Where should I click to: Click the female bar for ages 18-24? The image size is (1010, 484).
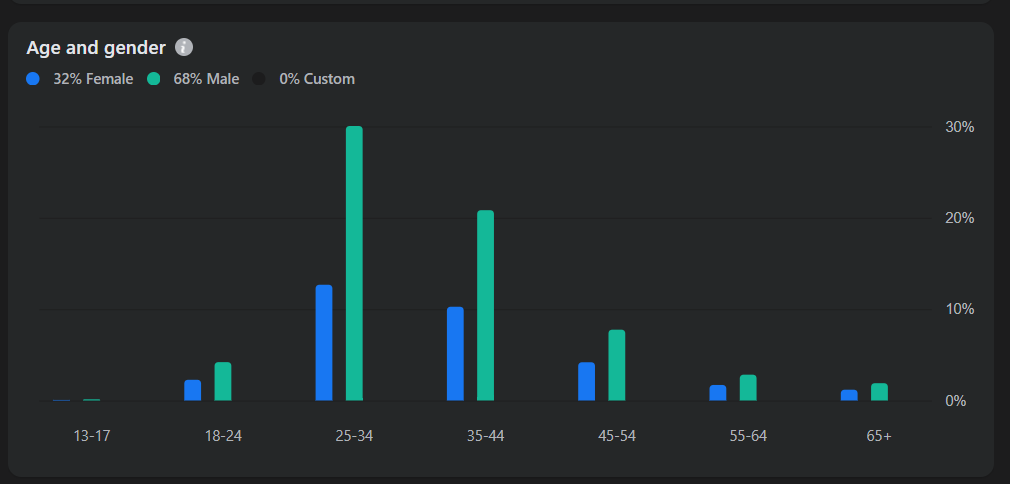pyautogui.click(x=193, y=391)
